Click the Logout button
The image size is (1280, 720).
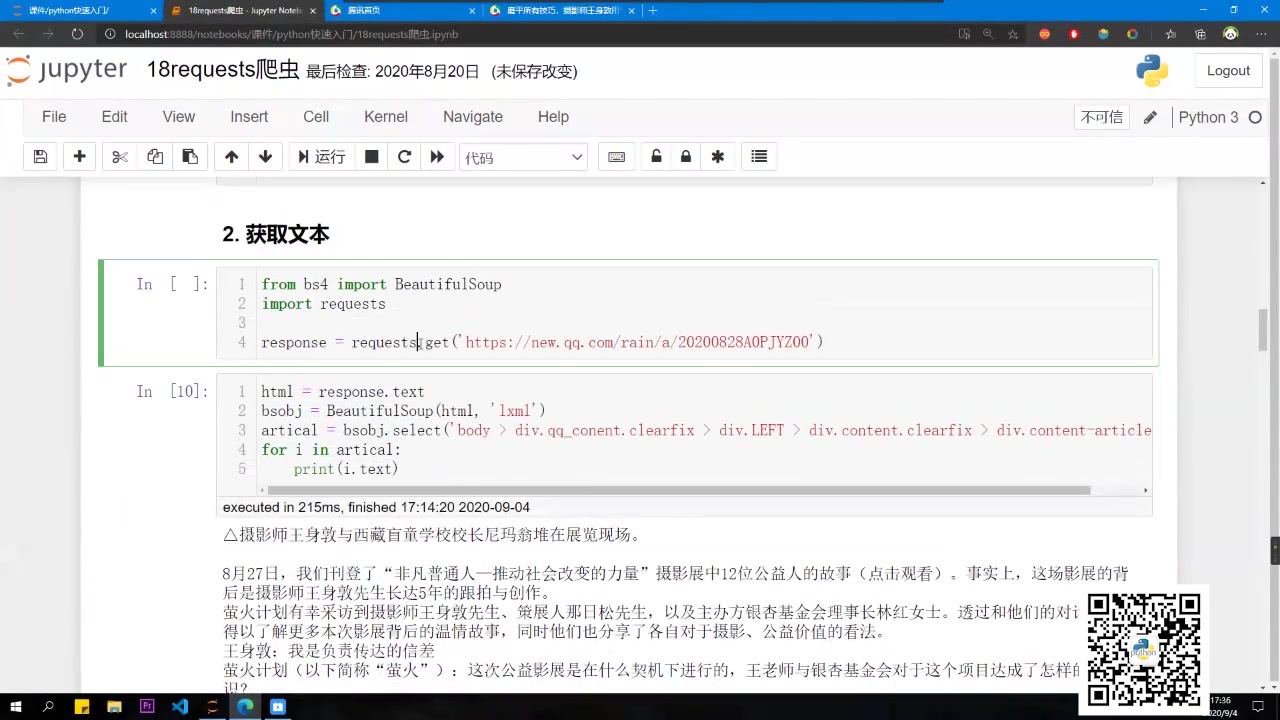(x=1228, y=70)
